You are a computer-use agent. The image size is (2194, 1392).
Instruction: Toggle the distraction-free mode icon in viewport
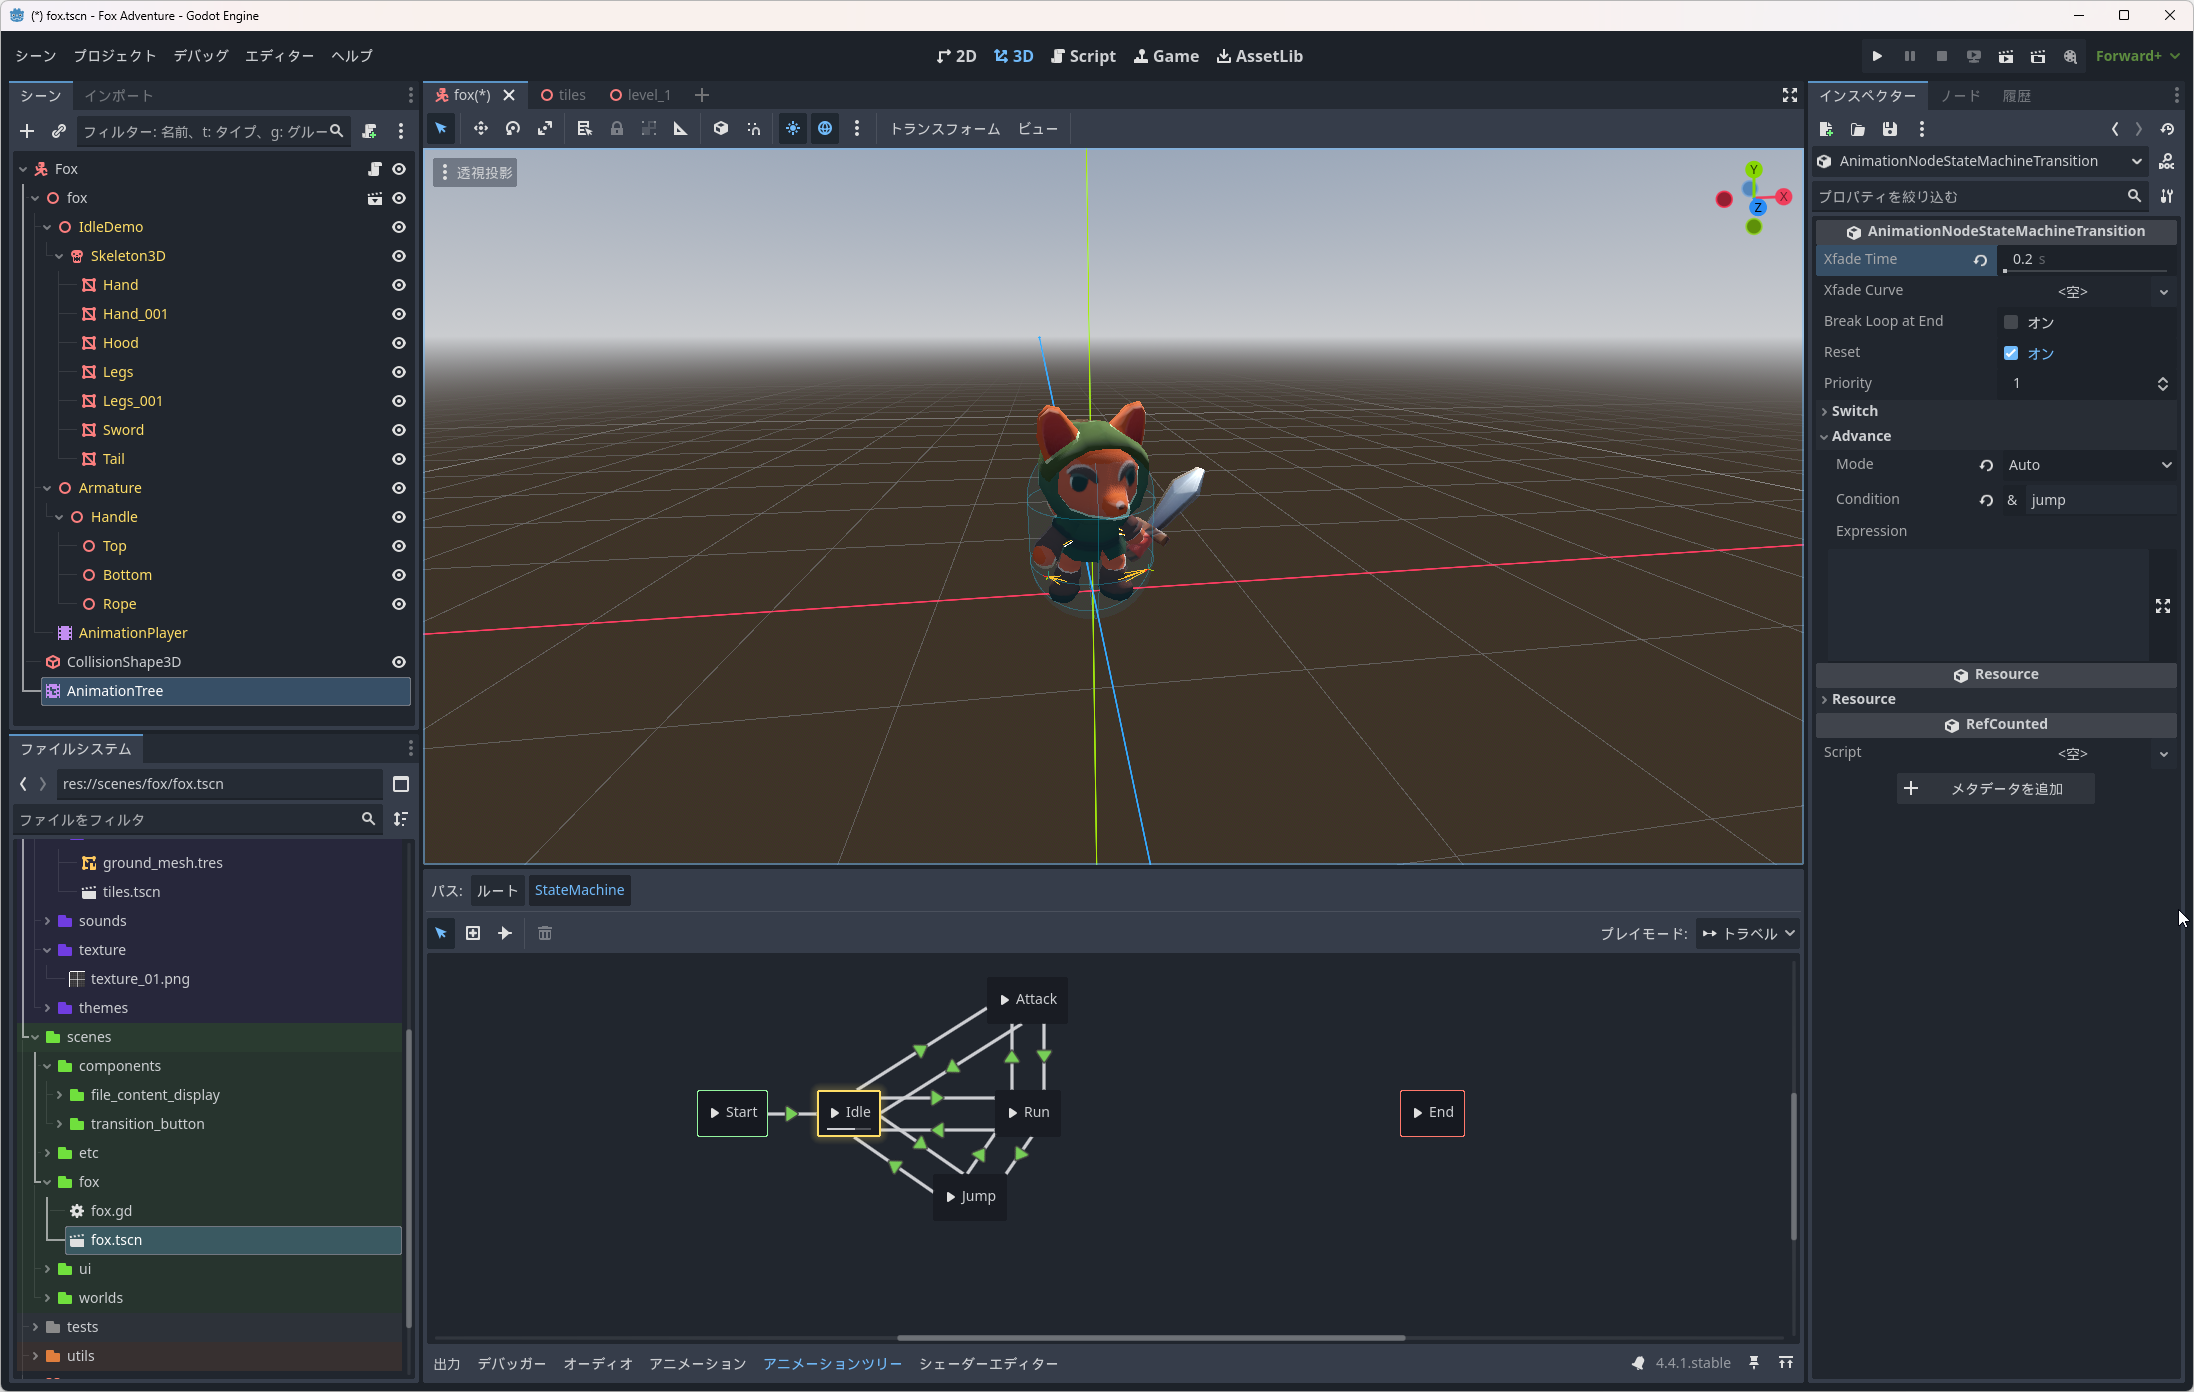pos(1789,95)
